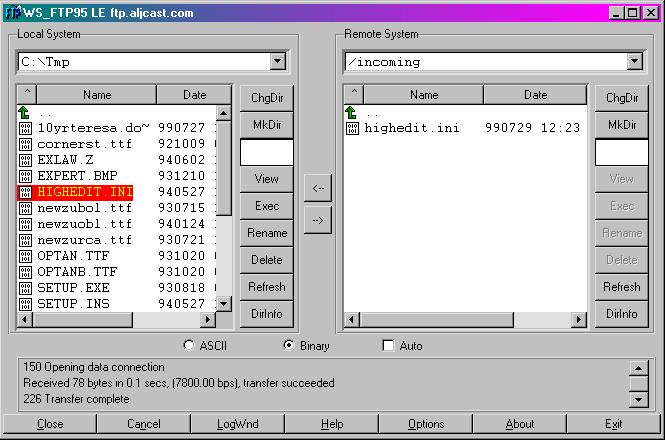665x440 pixels.
Task: Click local list scroll-down arrow
Action: coord(224,303)
